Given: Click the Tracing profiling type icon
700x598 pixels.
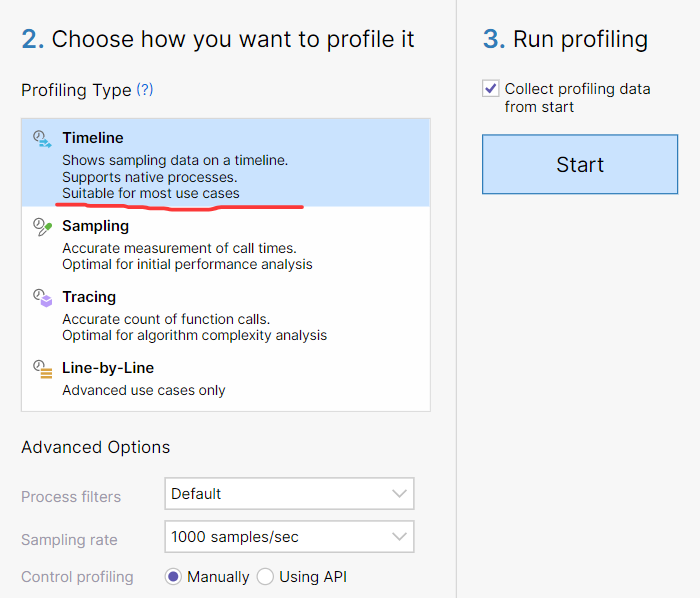Looking at the screenshot, I should [x=41, y=298].
